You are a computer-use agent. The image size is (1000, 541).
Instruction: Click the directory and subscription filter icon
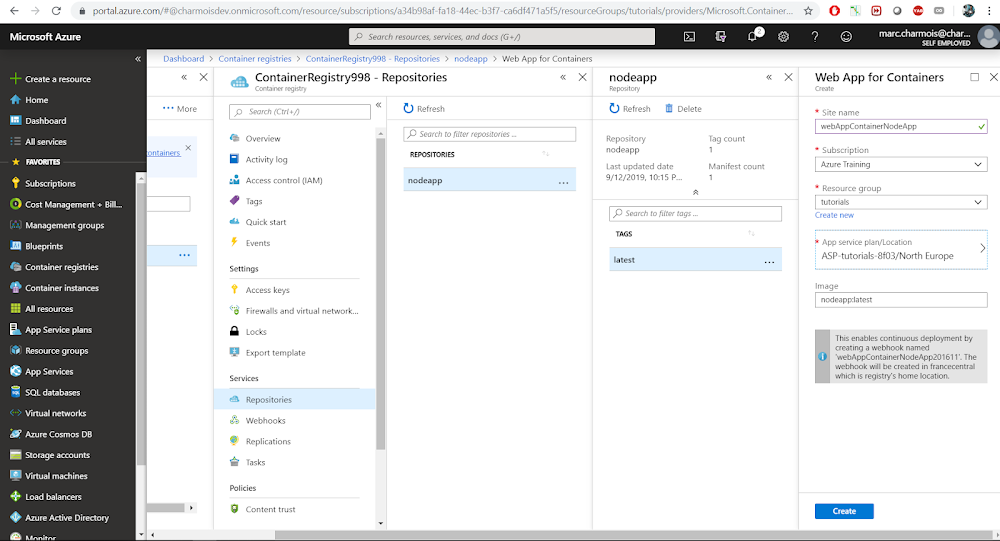pyautogui.click(x=721, y=37)
